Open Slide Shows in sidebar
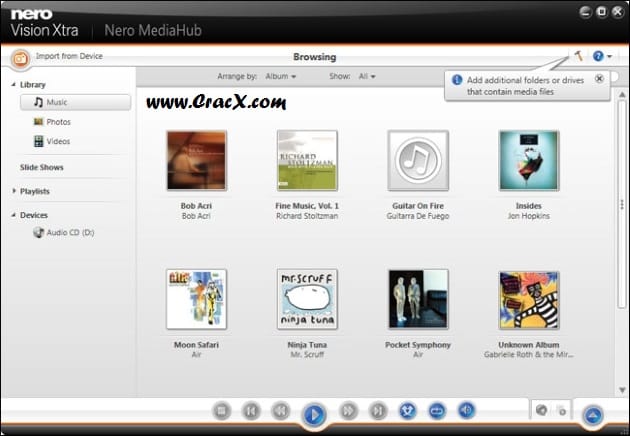This screenshot has width=630, height=436. (x=42, y=168)
